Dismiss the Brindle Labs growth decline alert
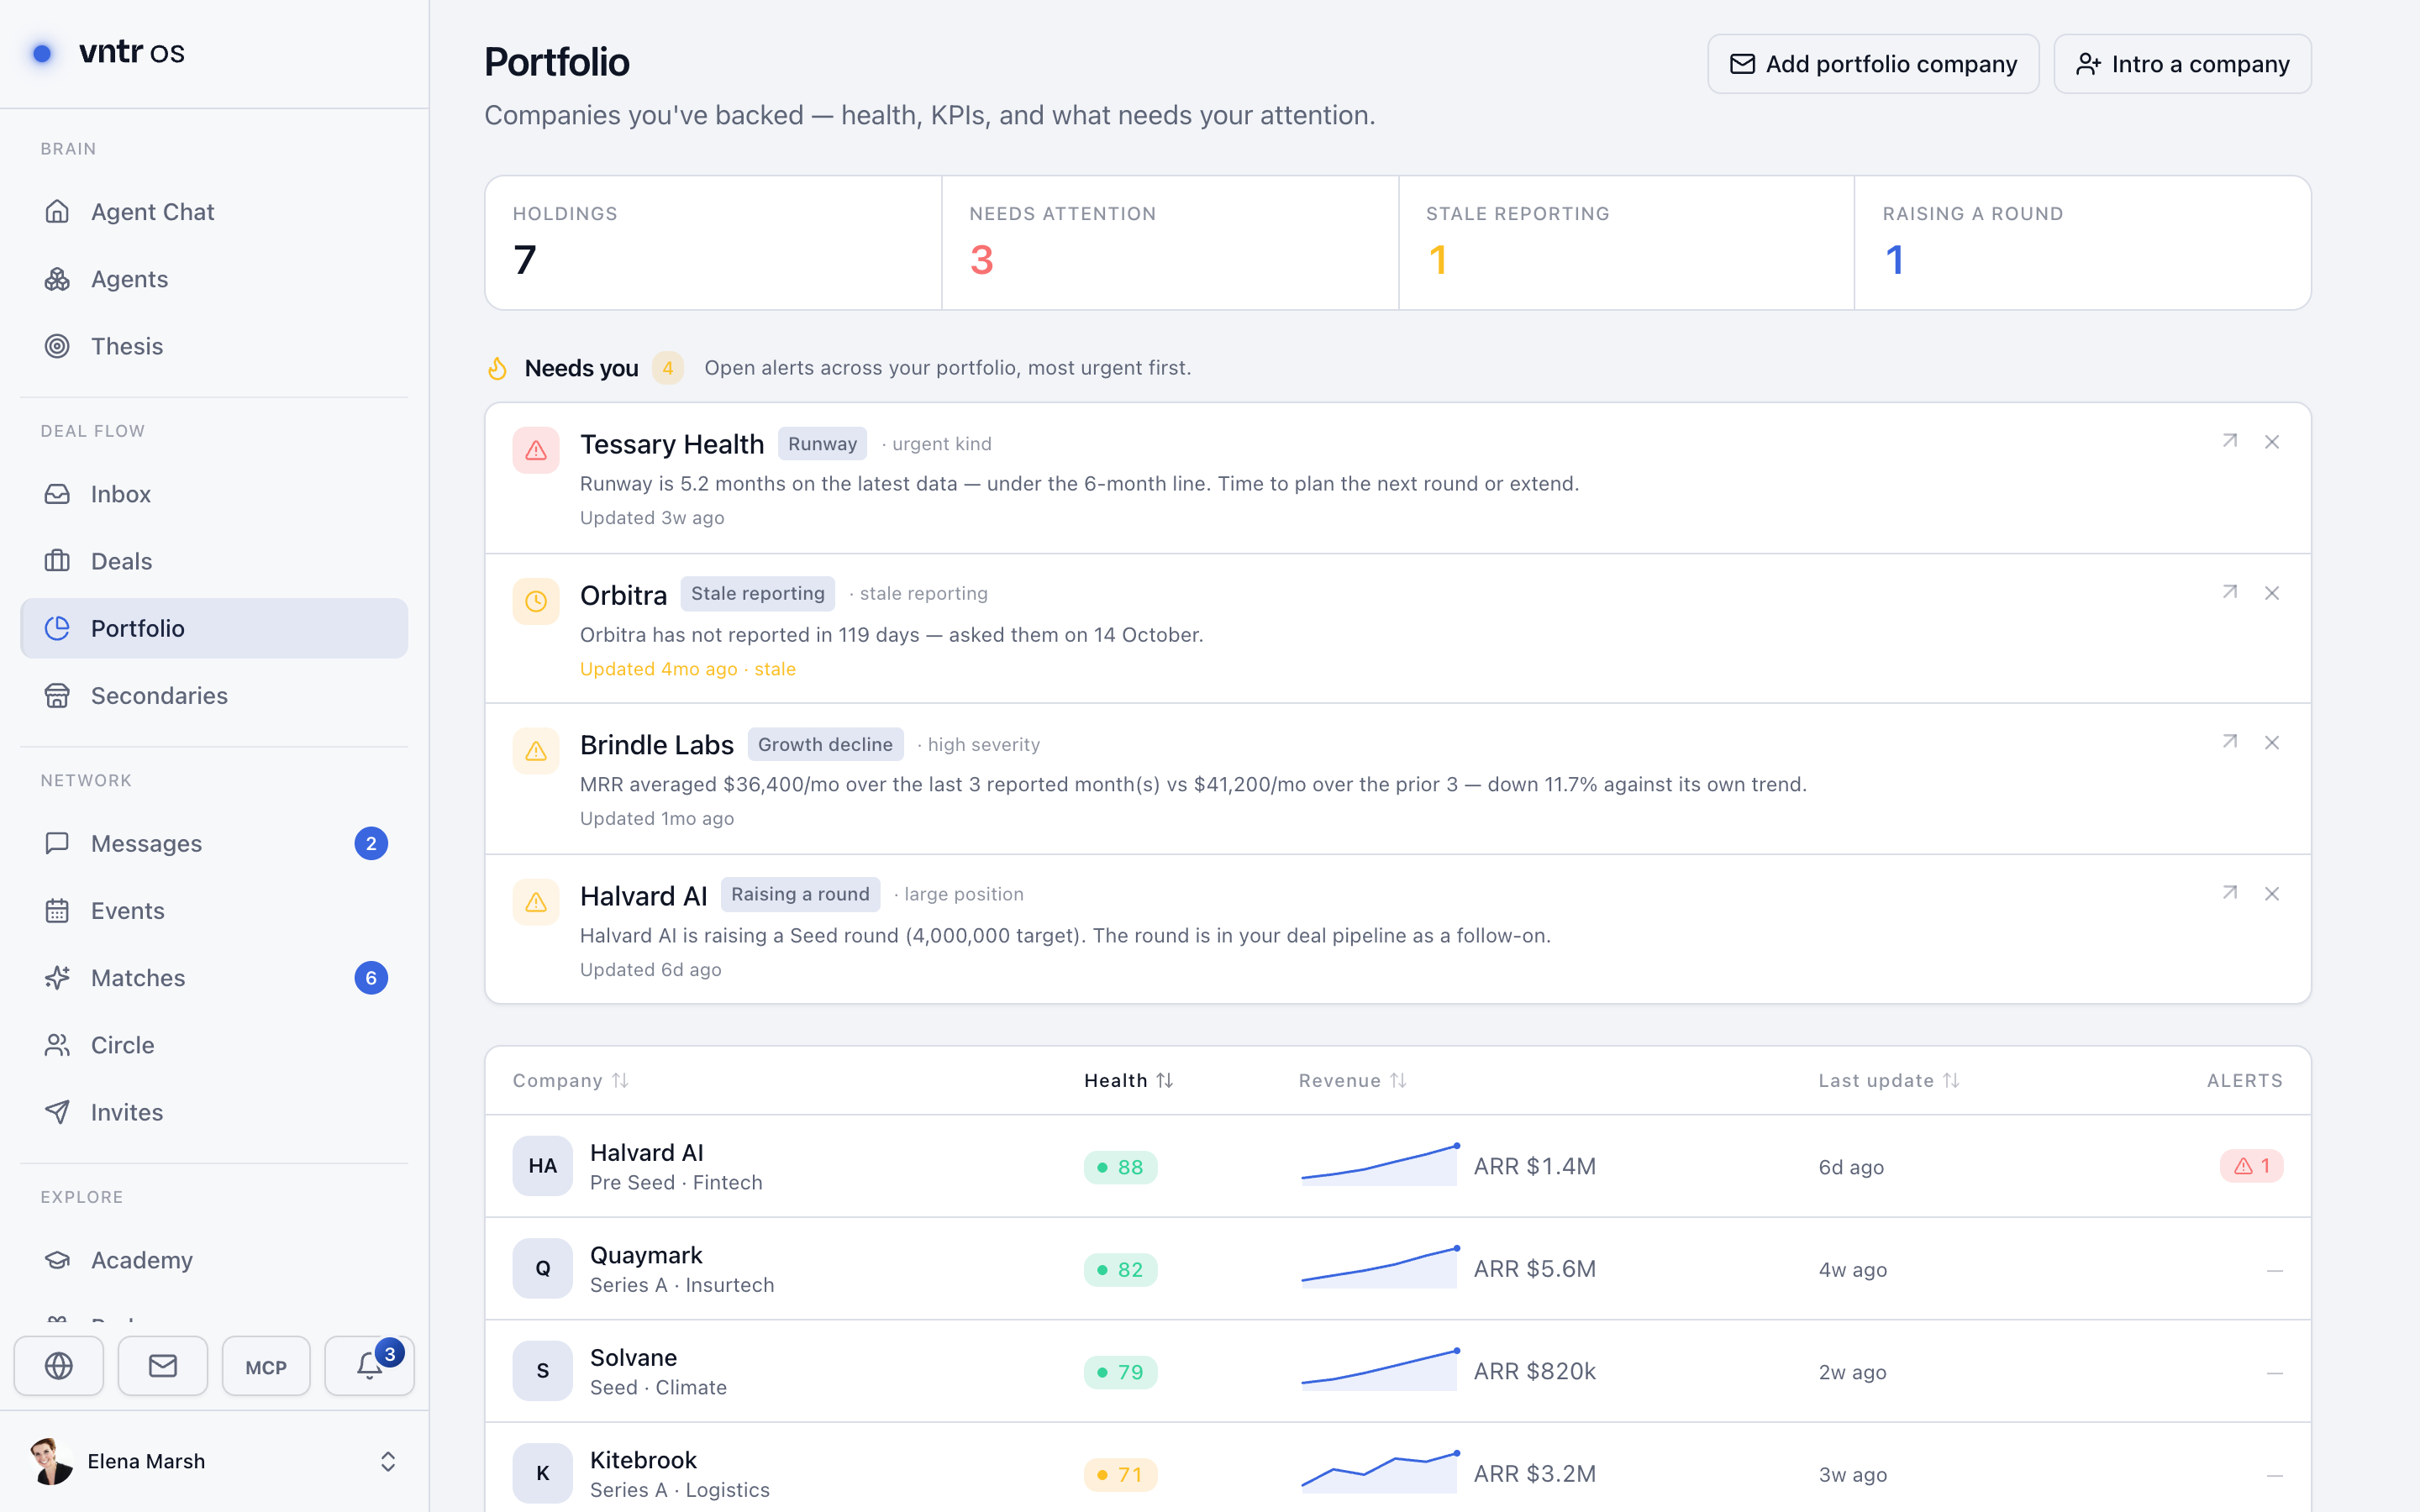Image resolution: width=2420 pixels, height=1512 pixels. point(2272,742)
